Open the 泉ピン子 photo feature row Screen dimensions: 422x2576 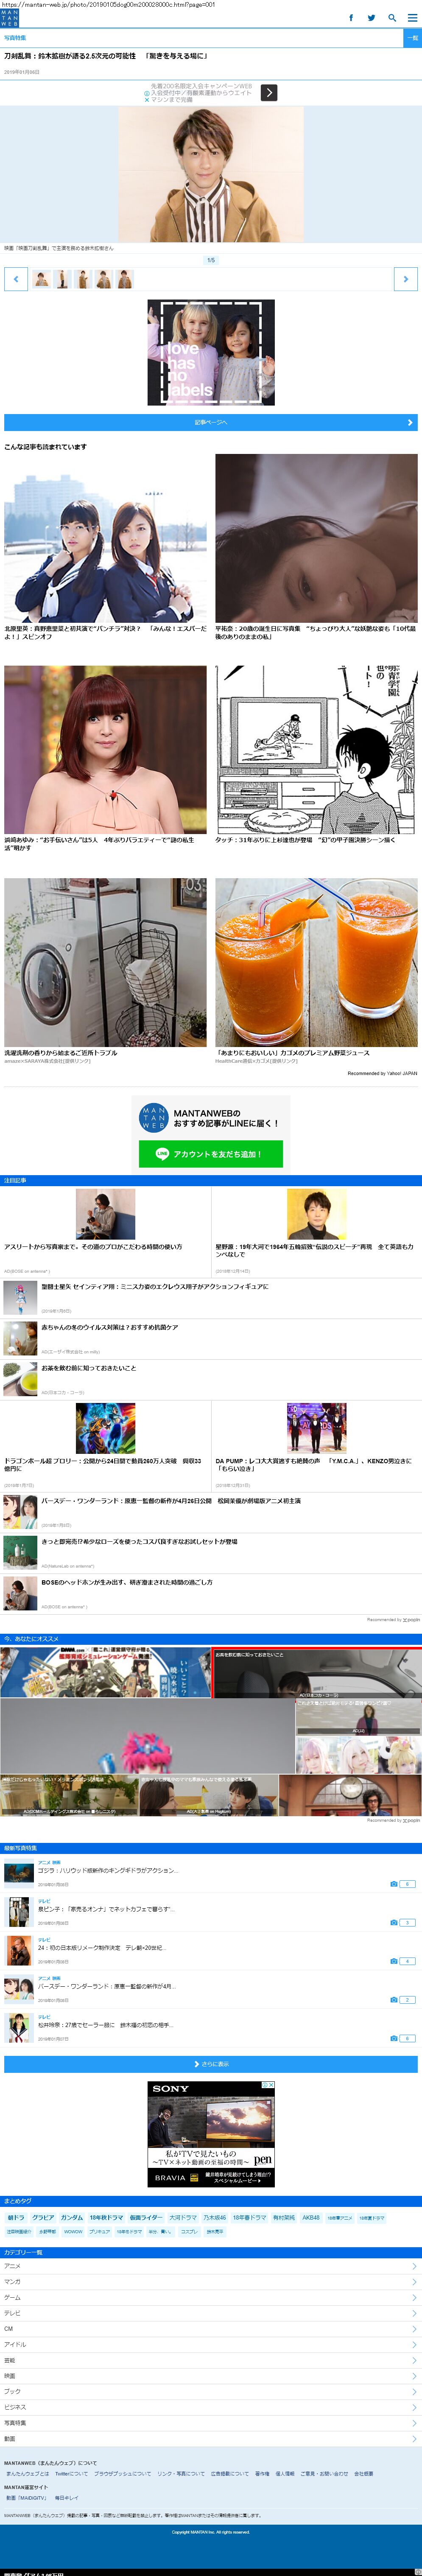click(211, 1912)
